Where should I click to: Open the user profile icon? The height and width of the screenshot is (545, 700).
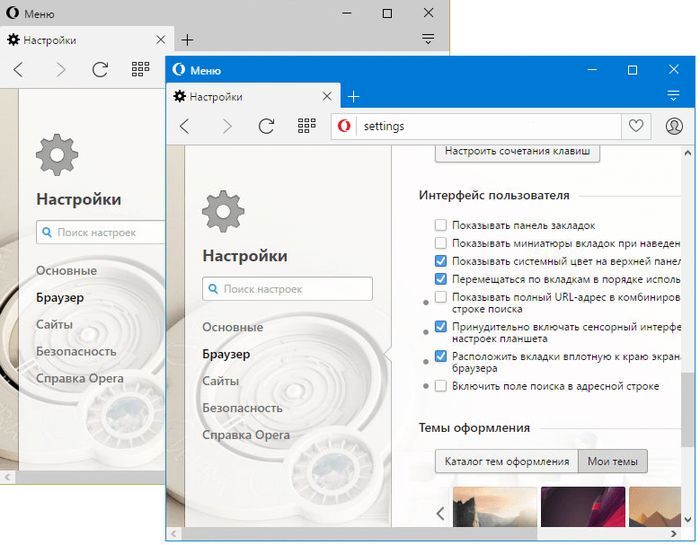tap(673, 126)
